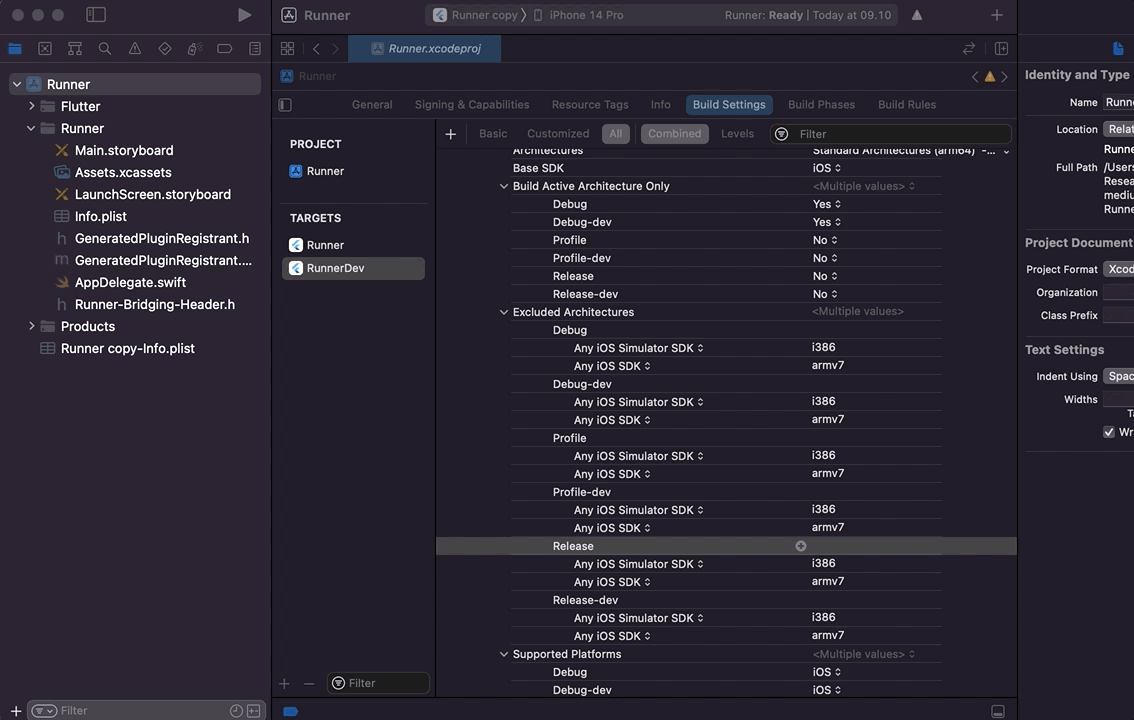Add a new target with plus
The width and height of the screenshot is (1134, 720).
pos(284,683)
